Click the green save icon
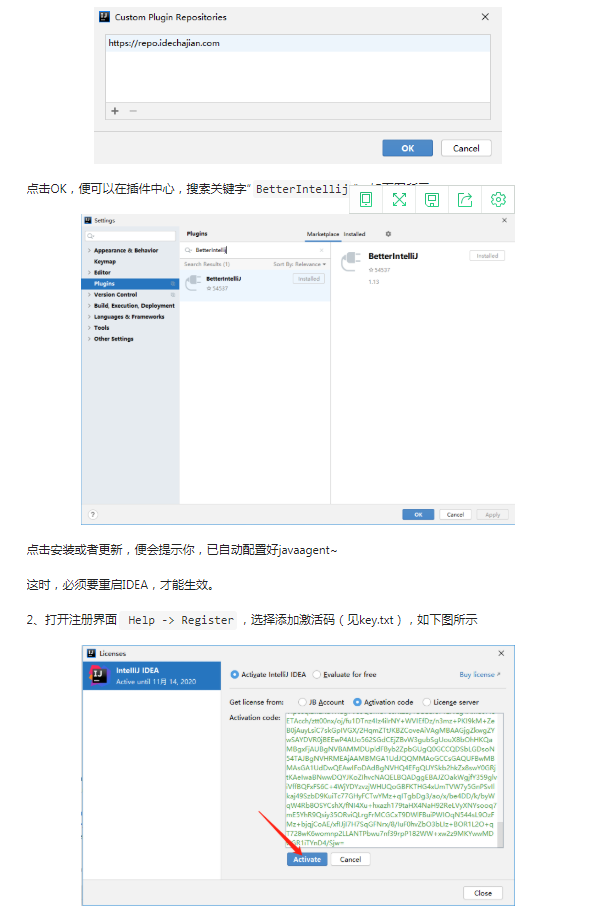The image size is (598, 910). (432, 200)
